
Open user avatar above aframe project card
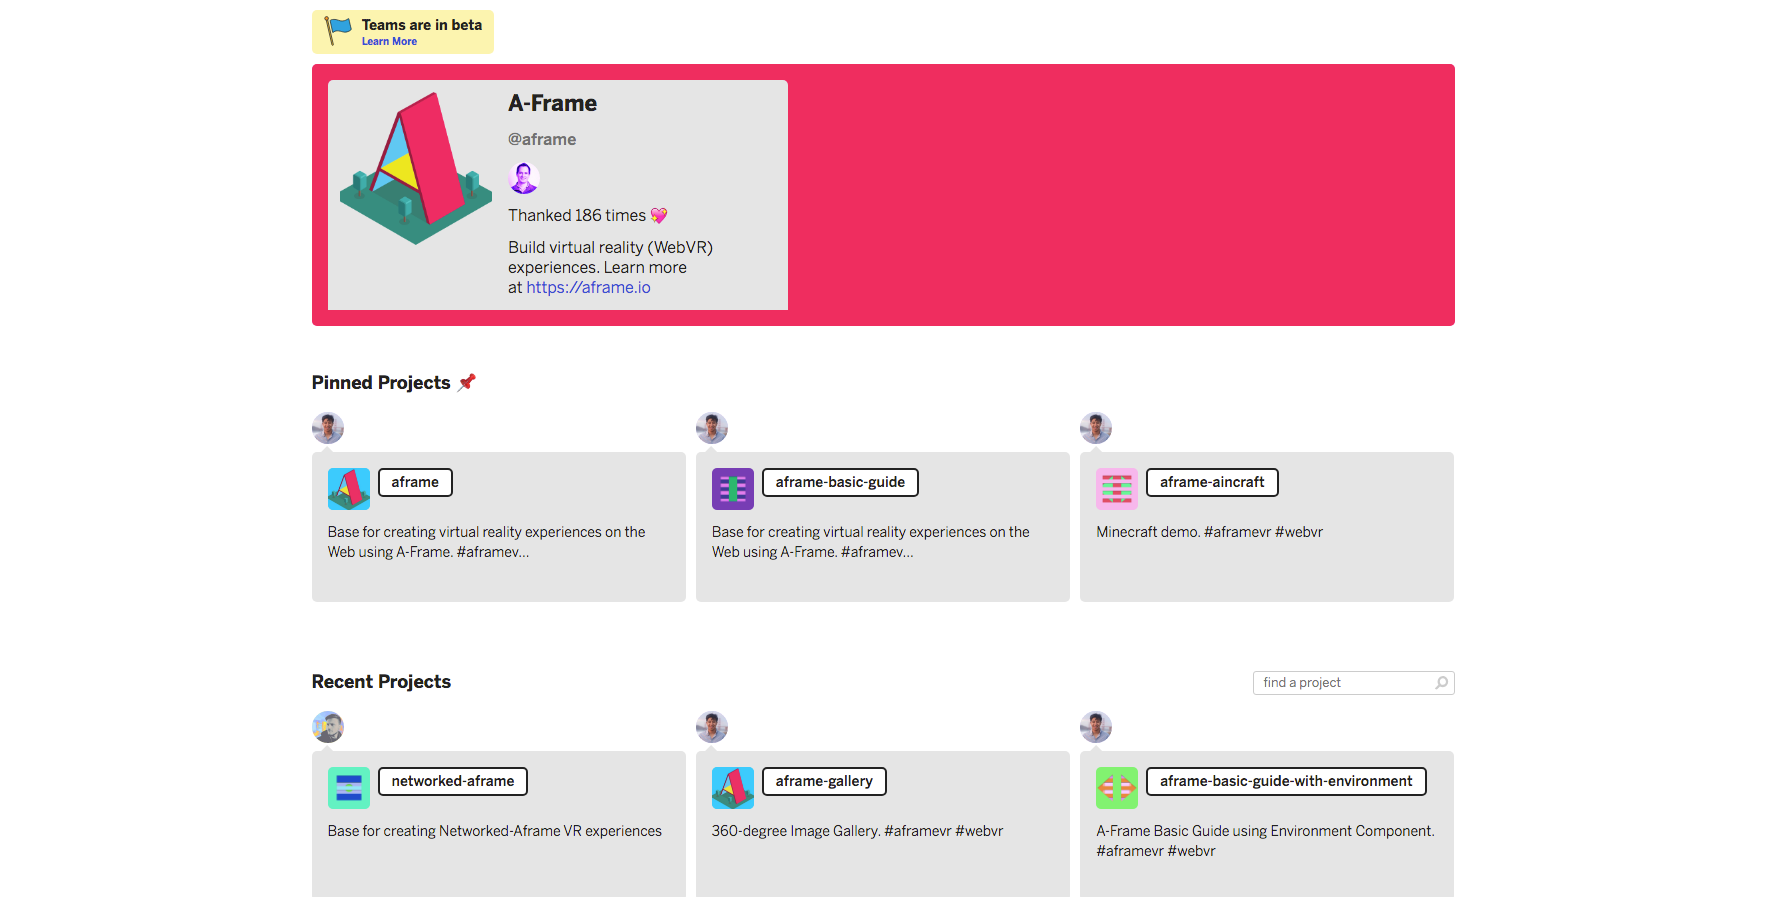click(328, 428)
